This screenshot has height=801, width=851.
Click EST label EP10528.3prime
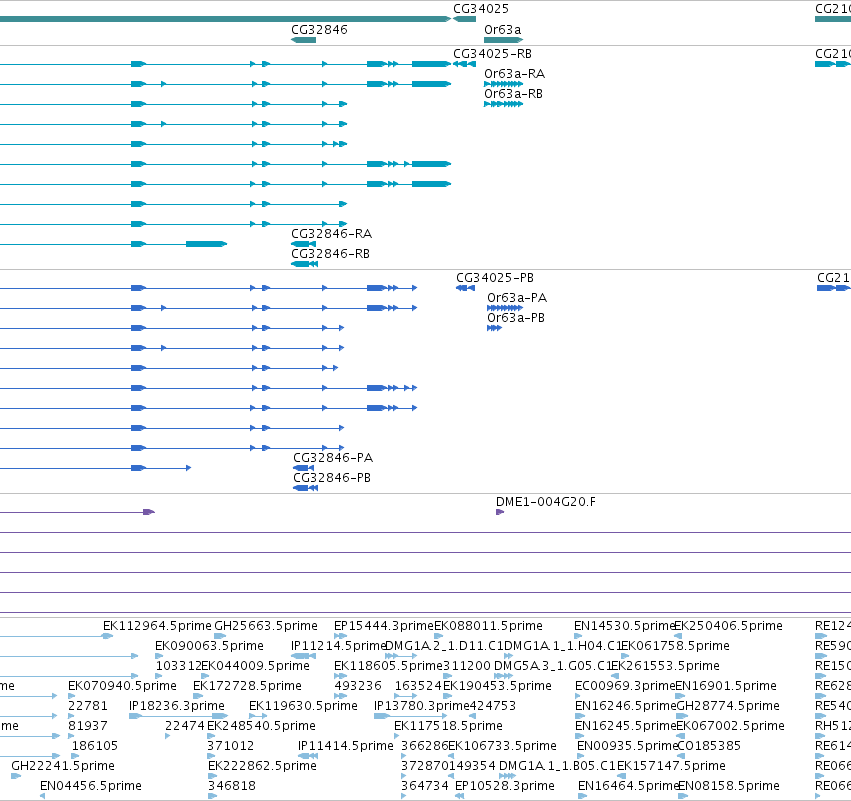click(505, 786)
